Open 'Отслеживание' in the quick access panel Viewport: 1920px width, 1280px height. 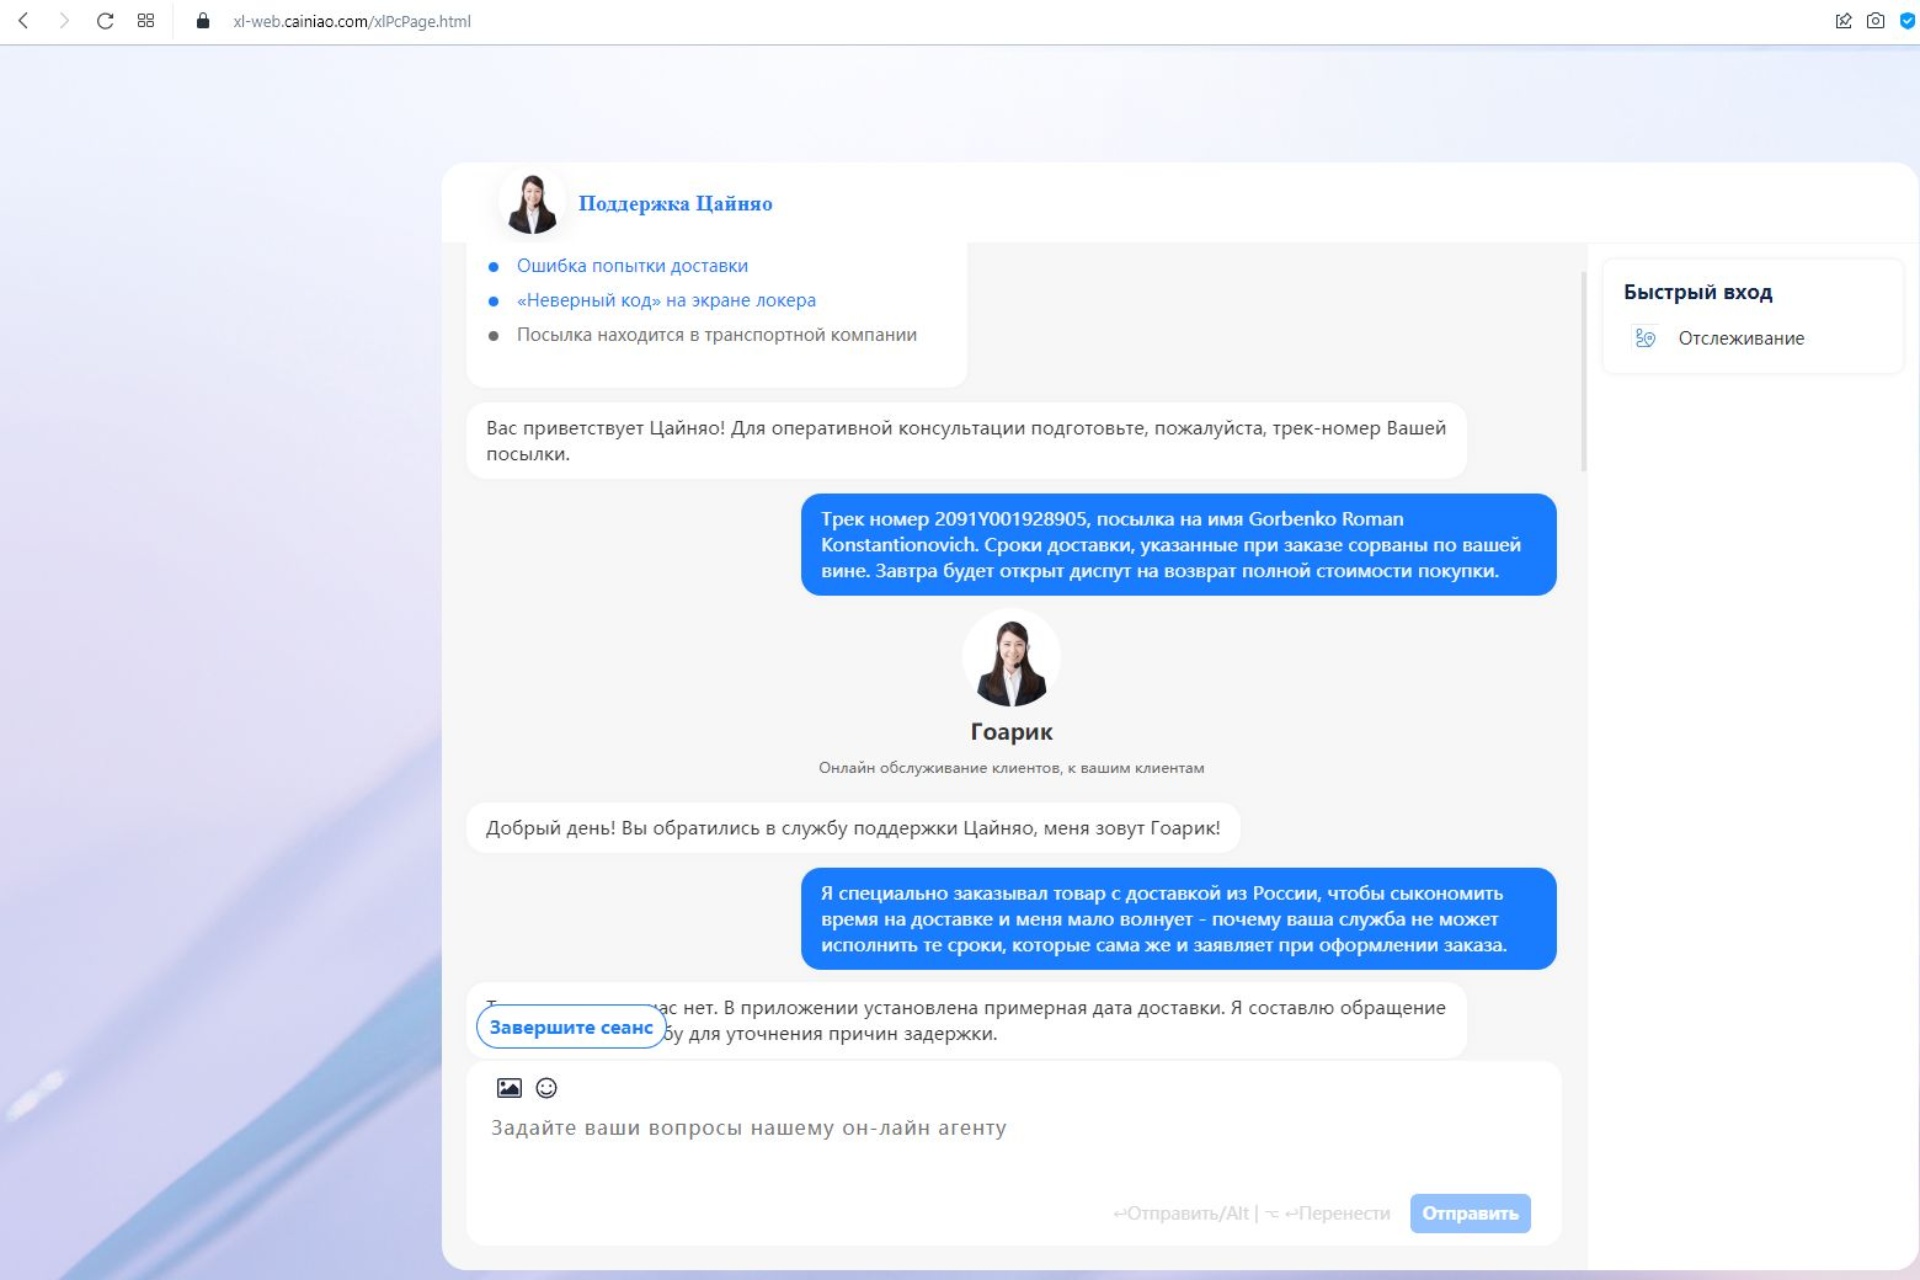point(1741,338)
